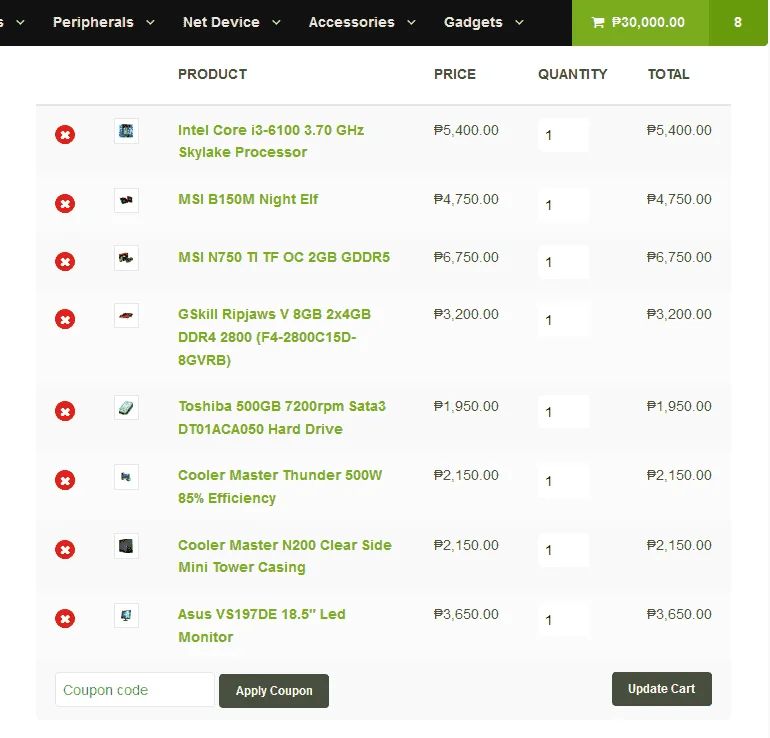Open Intel Core i3-6100 product thumbnail

[x=126, y=131]
